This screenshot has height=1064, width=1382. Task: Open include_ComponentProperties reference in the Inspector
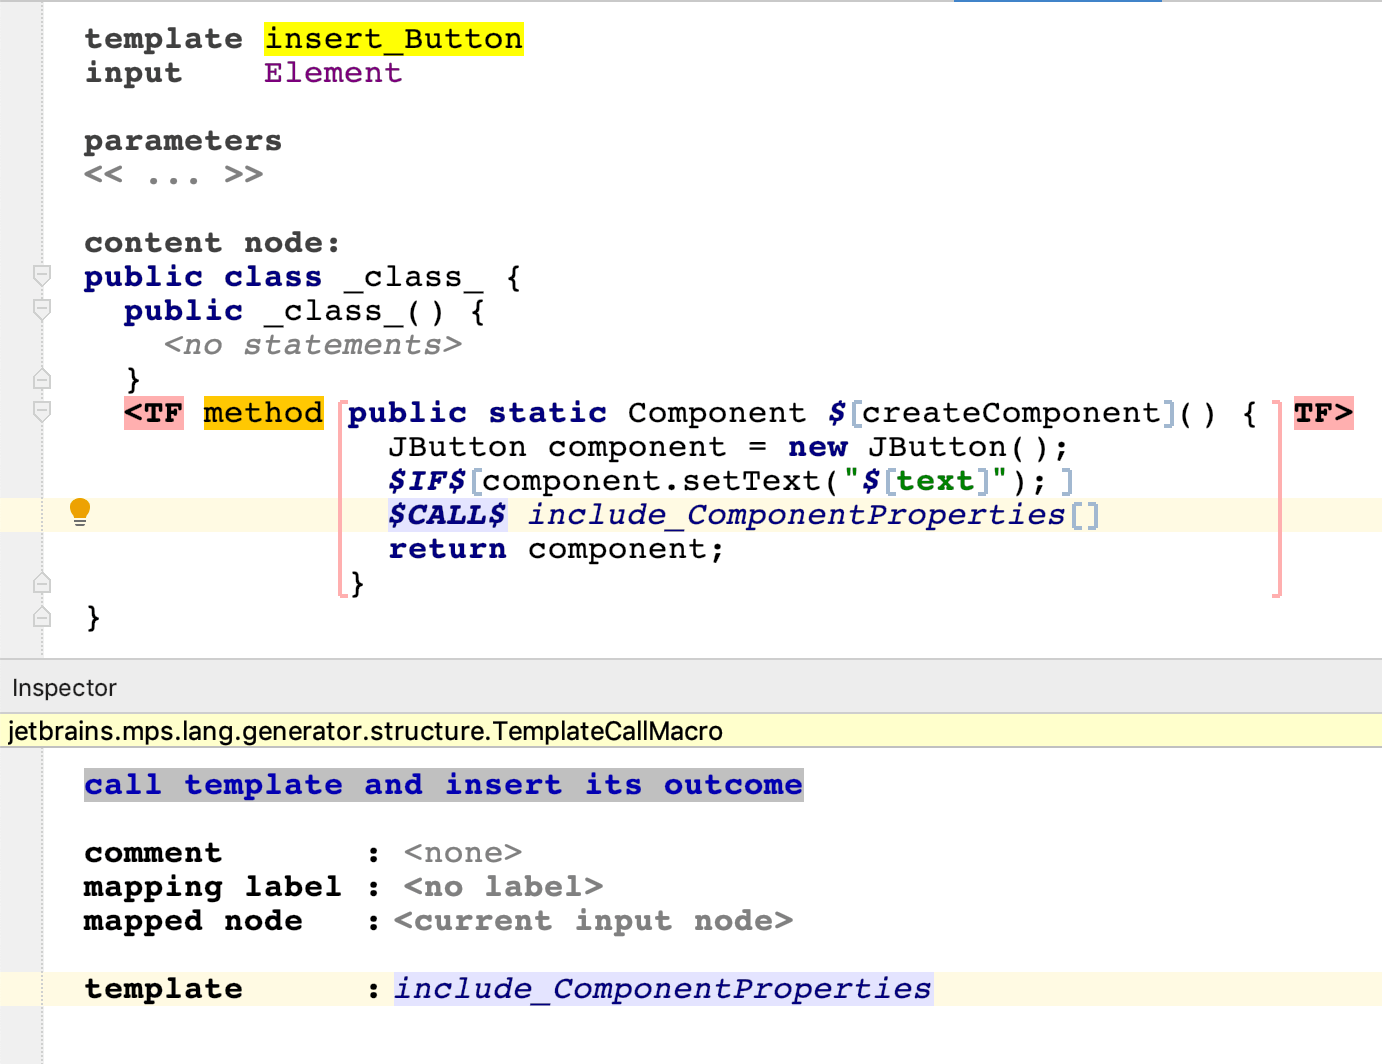coord(662,989)
